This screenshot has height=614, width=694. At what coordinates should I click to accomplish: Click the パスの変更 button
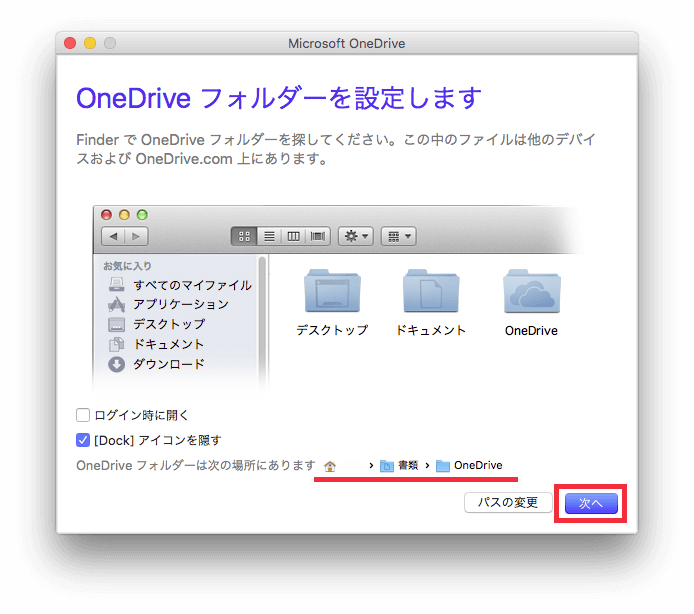tap(508, 502)
